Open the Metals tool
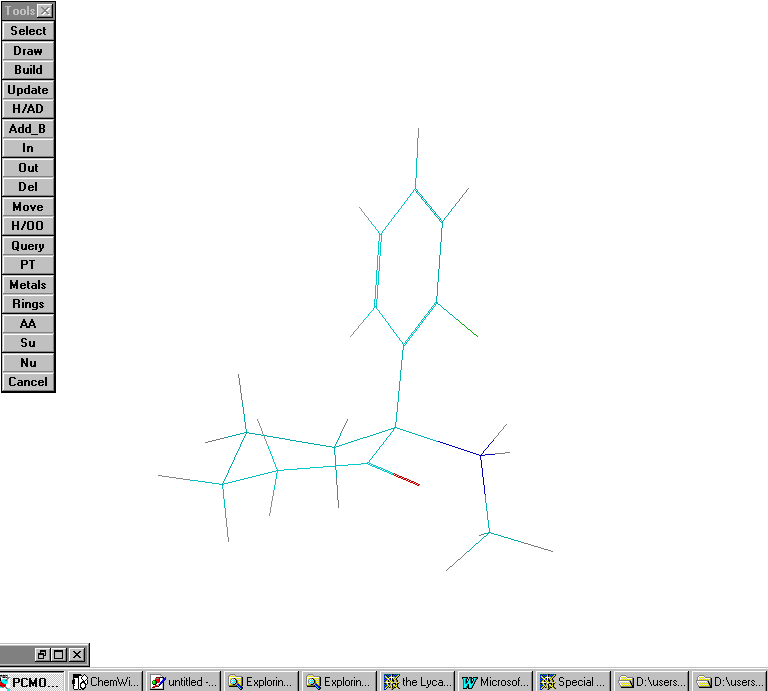This screenshot has height=691, width=768. (28, 285)
